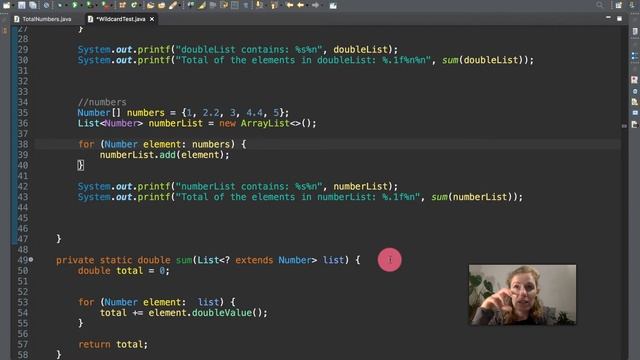This screenshot has width=640, height=360.
Task: Open dropdown arrow beside External Tools
Action: coord(112,5)
